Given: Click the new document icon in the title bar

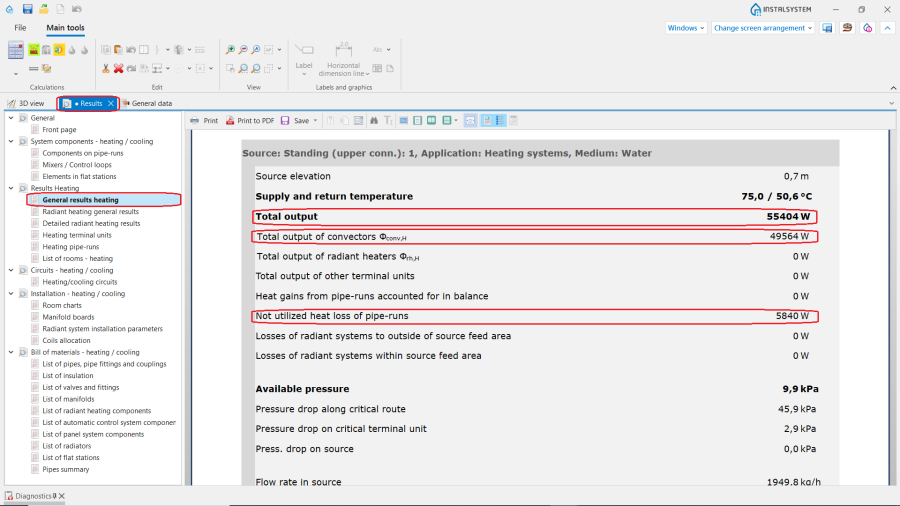Looking at the screenshot, I should point(60,9).
